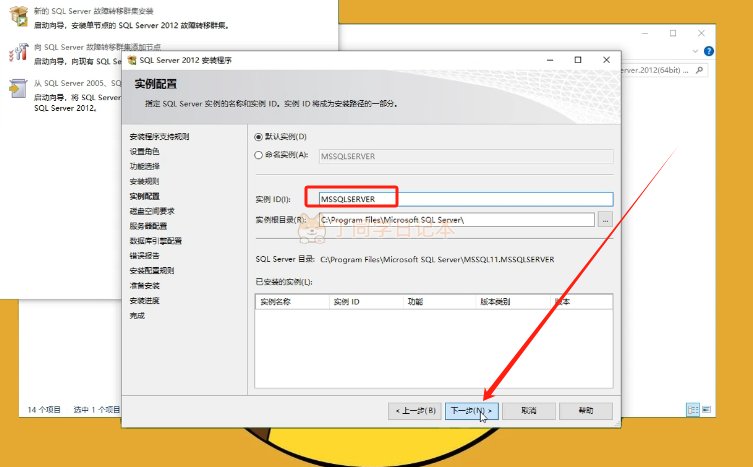753x467 pixels.
Task: Click the 功能 column header
Action: coord(439,302)
